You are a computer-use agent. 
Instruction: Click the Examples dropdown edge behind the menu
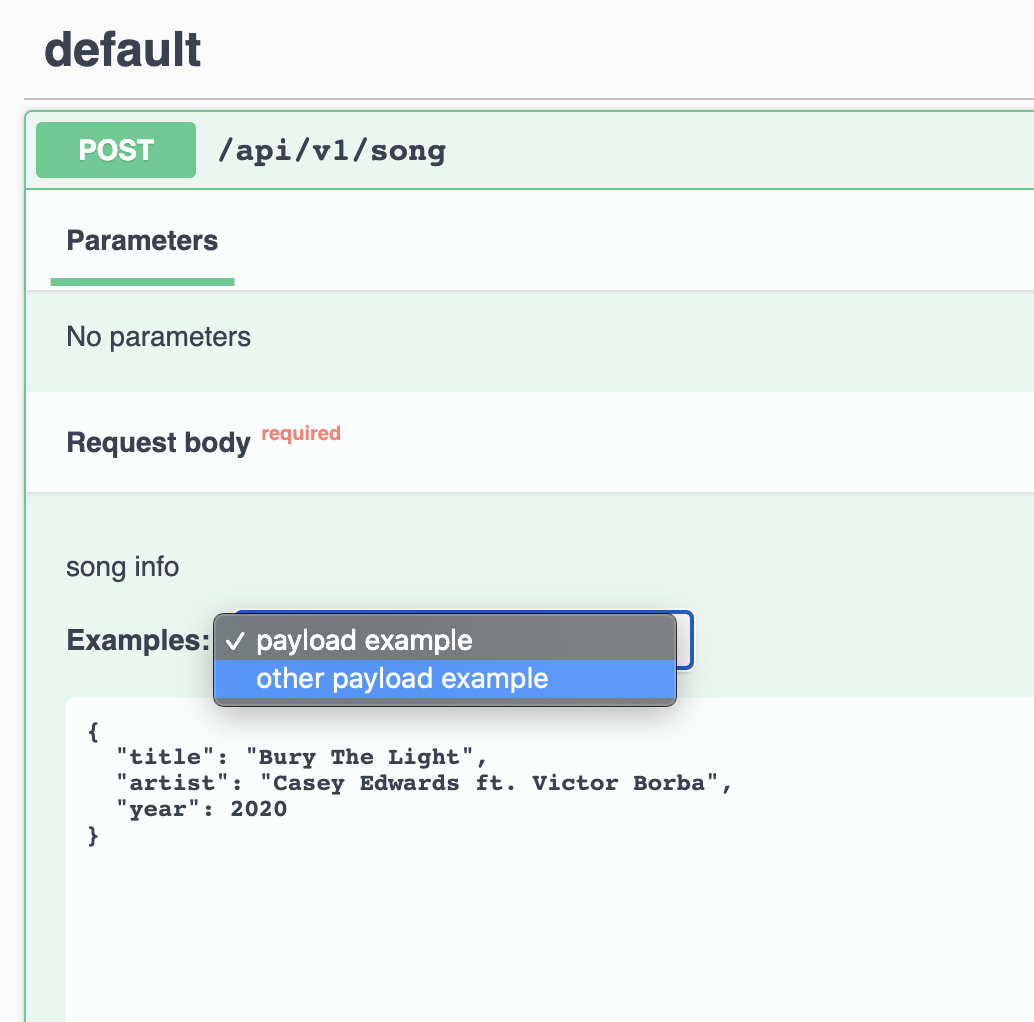685,640
